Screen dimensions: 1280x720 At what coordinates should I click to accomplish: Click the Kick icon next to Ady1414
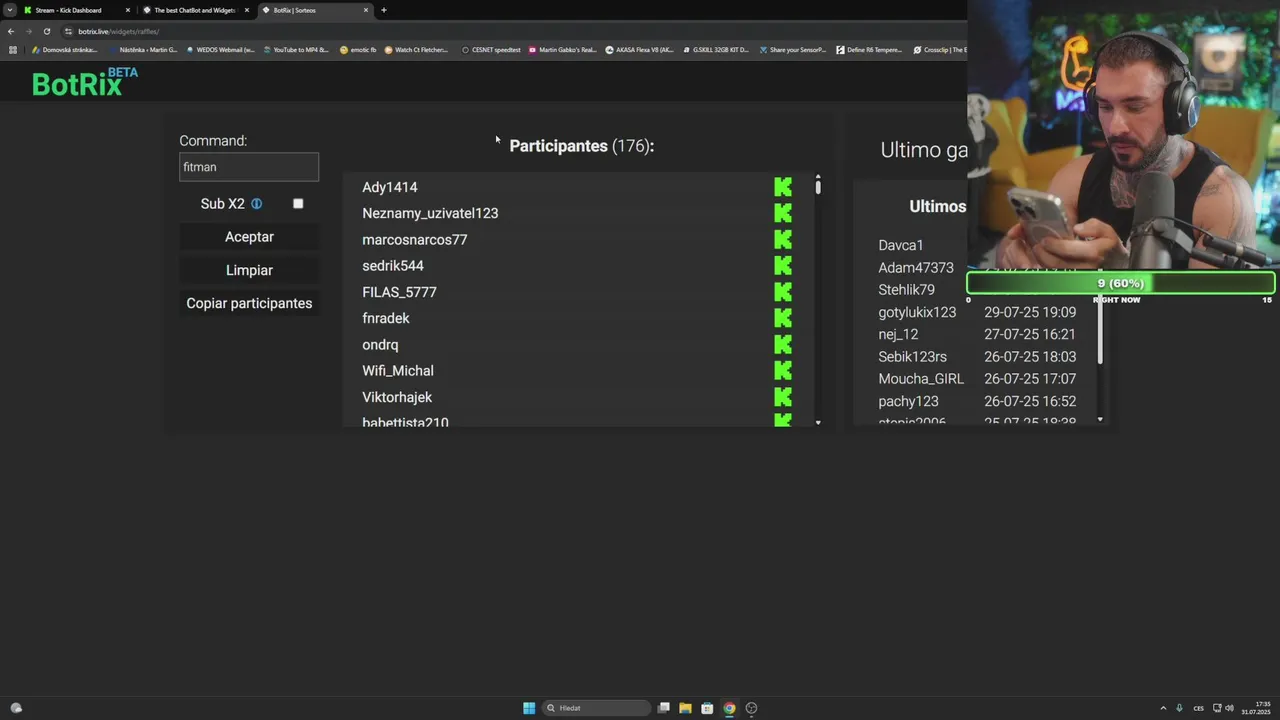[783, 187]
